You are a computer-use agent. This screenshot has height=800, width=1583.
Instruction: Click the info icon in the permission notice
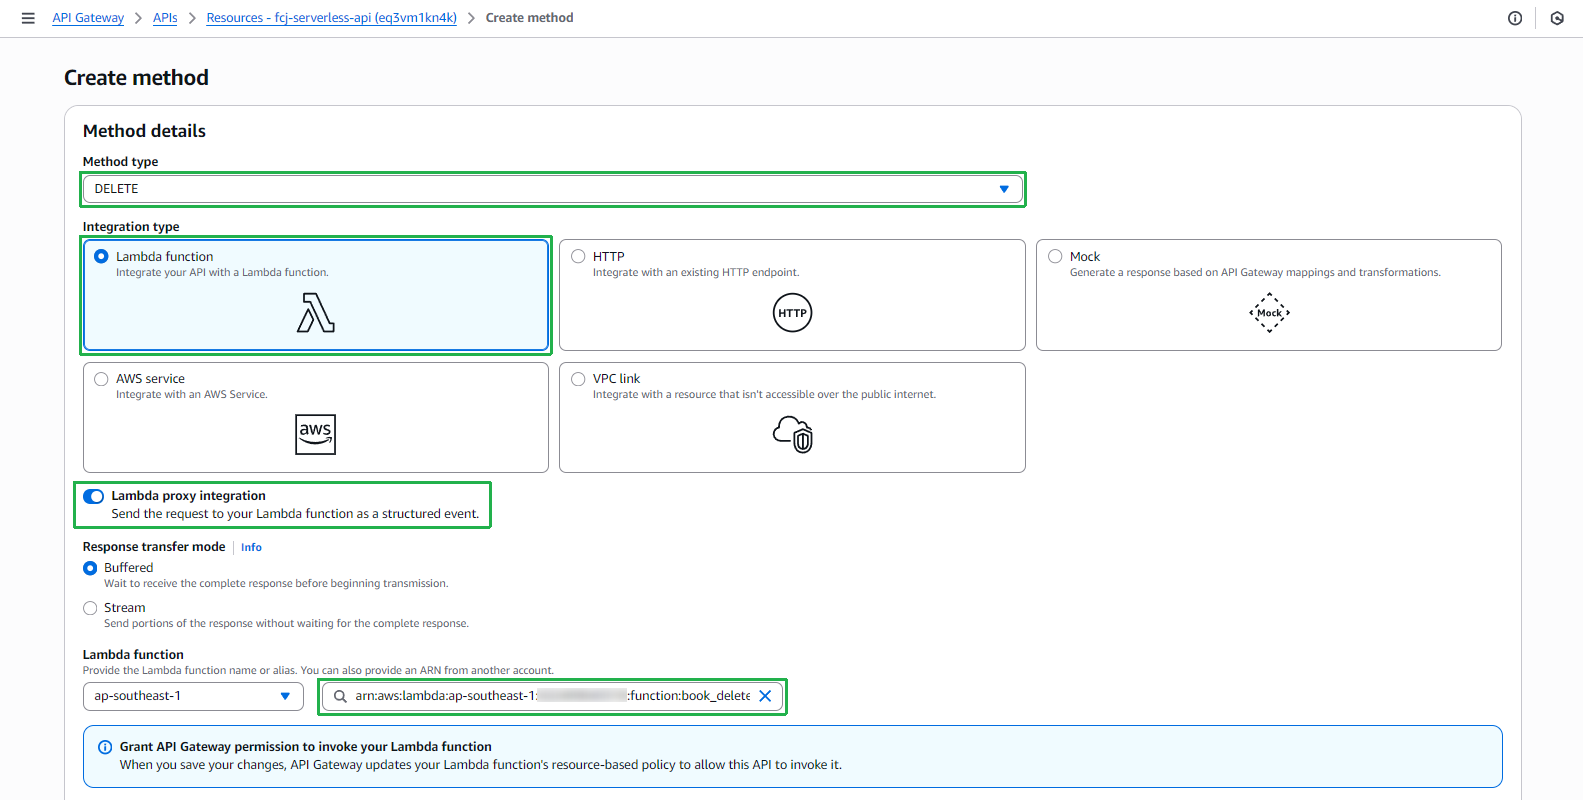coord(105,747)
